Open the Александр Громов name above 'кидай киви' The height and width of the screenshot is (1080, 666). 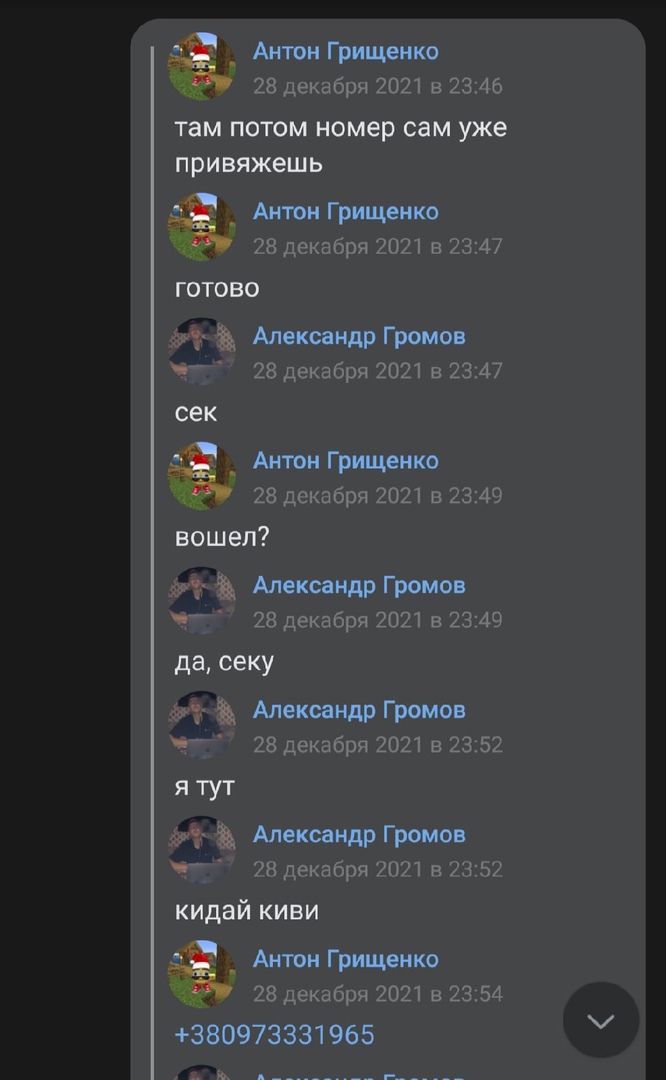click(x=360, y=835)
